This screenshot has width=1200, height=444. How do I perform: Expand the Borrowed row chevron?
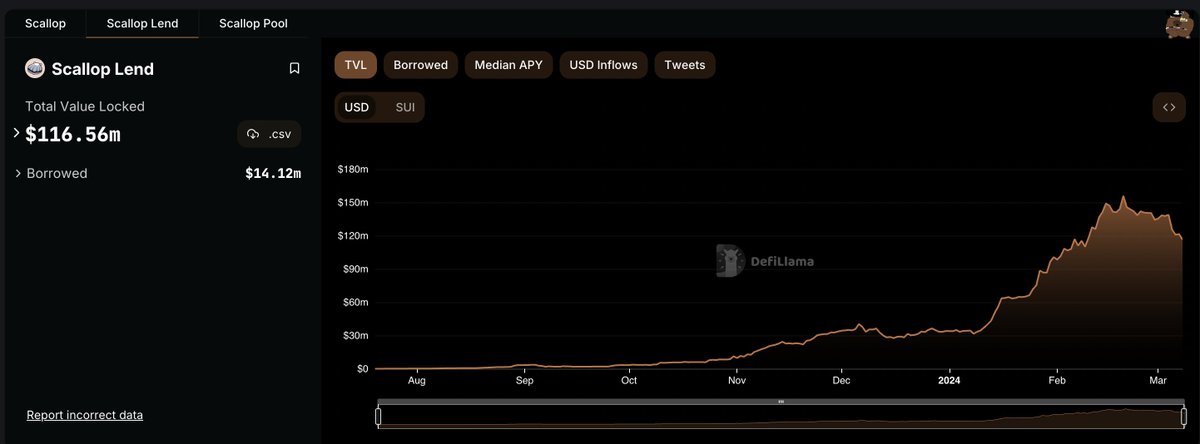click(x=18, y=174)
